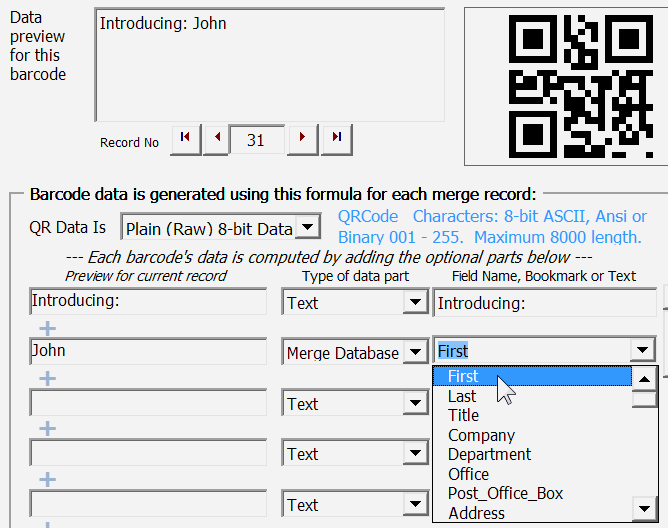Image resolution: width=668 pixels, height=528 pixels.
Task: Select Title from the field list
Action: pos(463,415)
